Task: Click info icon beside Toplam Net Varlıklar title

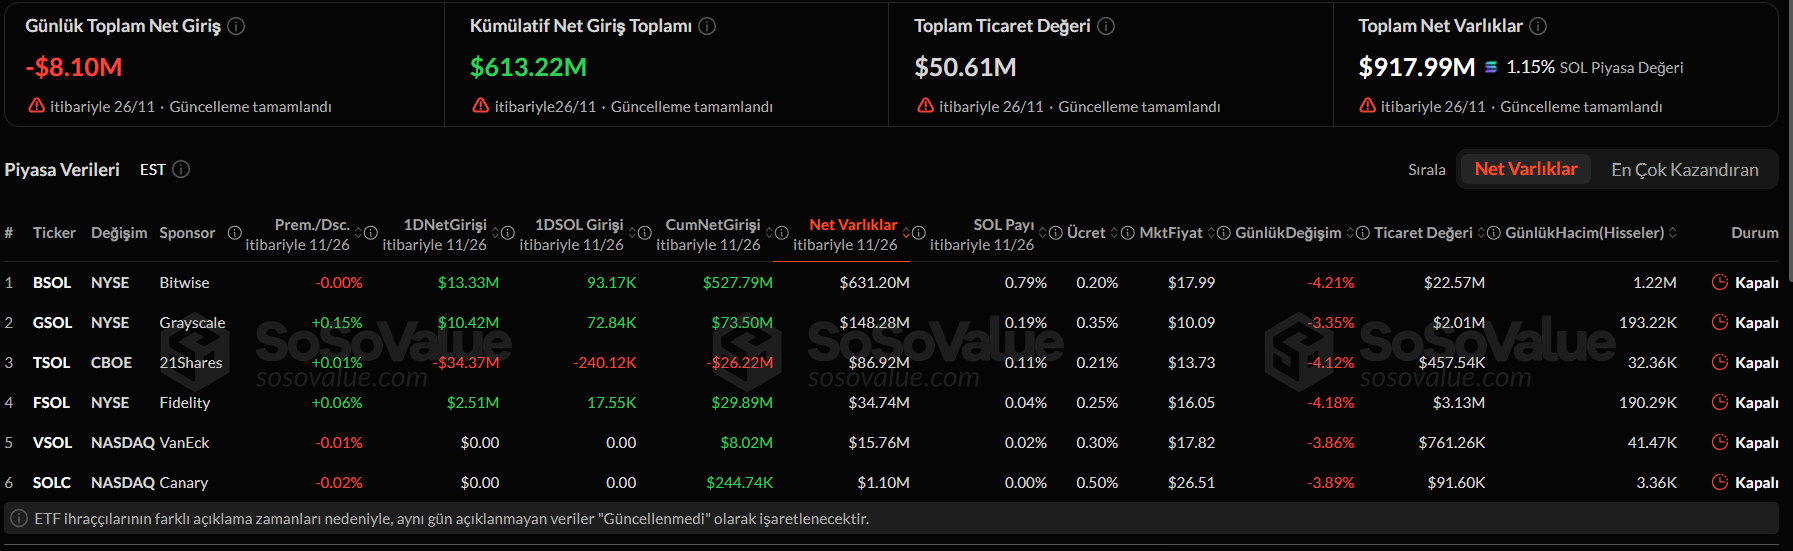Action: [1538, 26]
